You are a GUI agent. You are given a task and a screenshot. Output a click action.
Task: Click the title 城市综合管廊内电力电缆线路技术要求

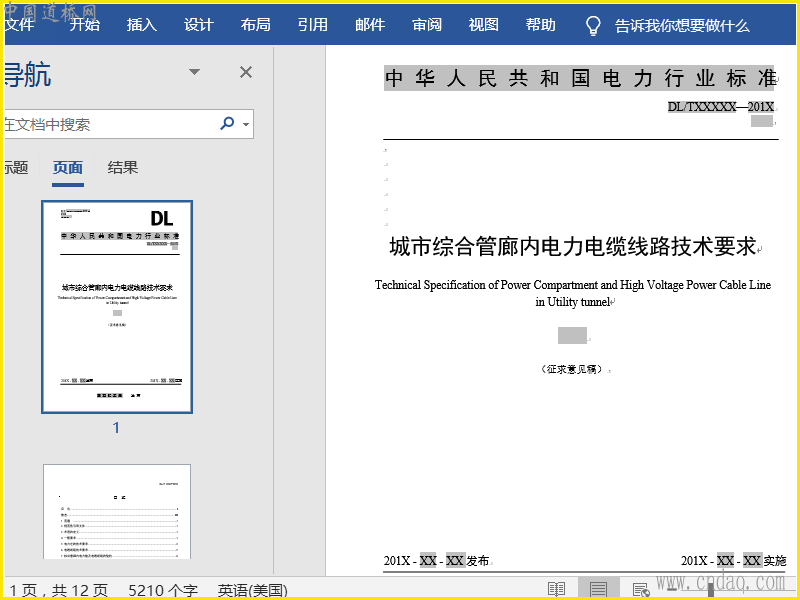point(572,246)
